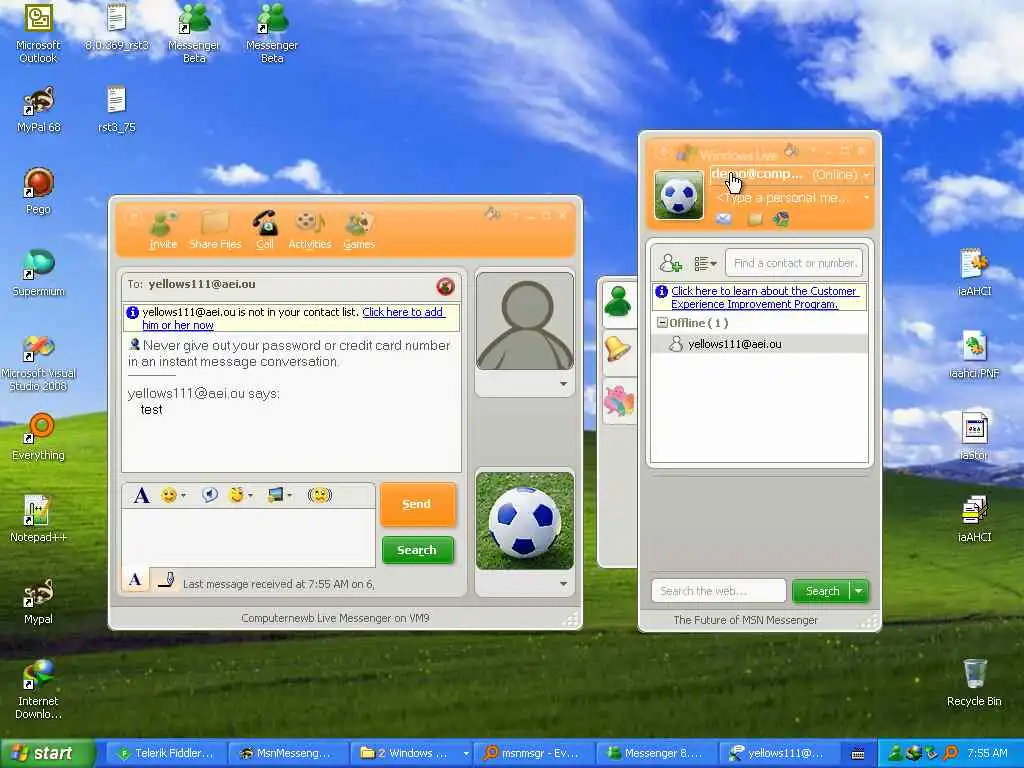1024x768 pixels.
Task: Open the MSN Today colorful icon
Action: pyautogui.click(x=781, y=219)
